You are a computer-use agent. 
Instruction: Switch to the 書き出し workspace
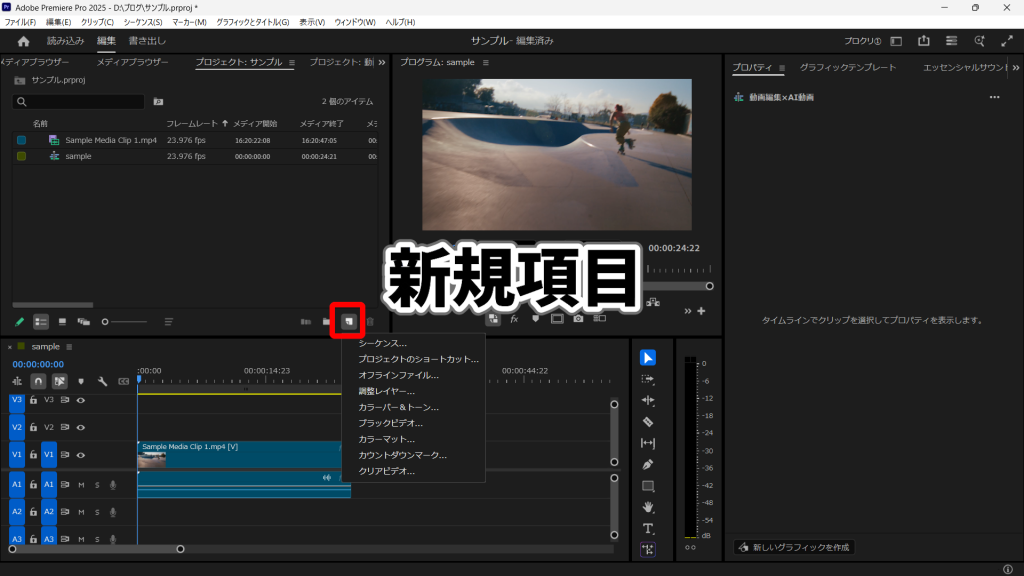coord(147,41)
